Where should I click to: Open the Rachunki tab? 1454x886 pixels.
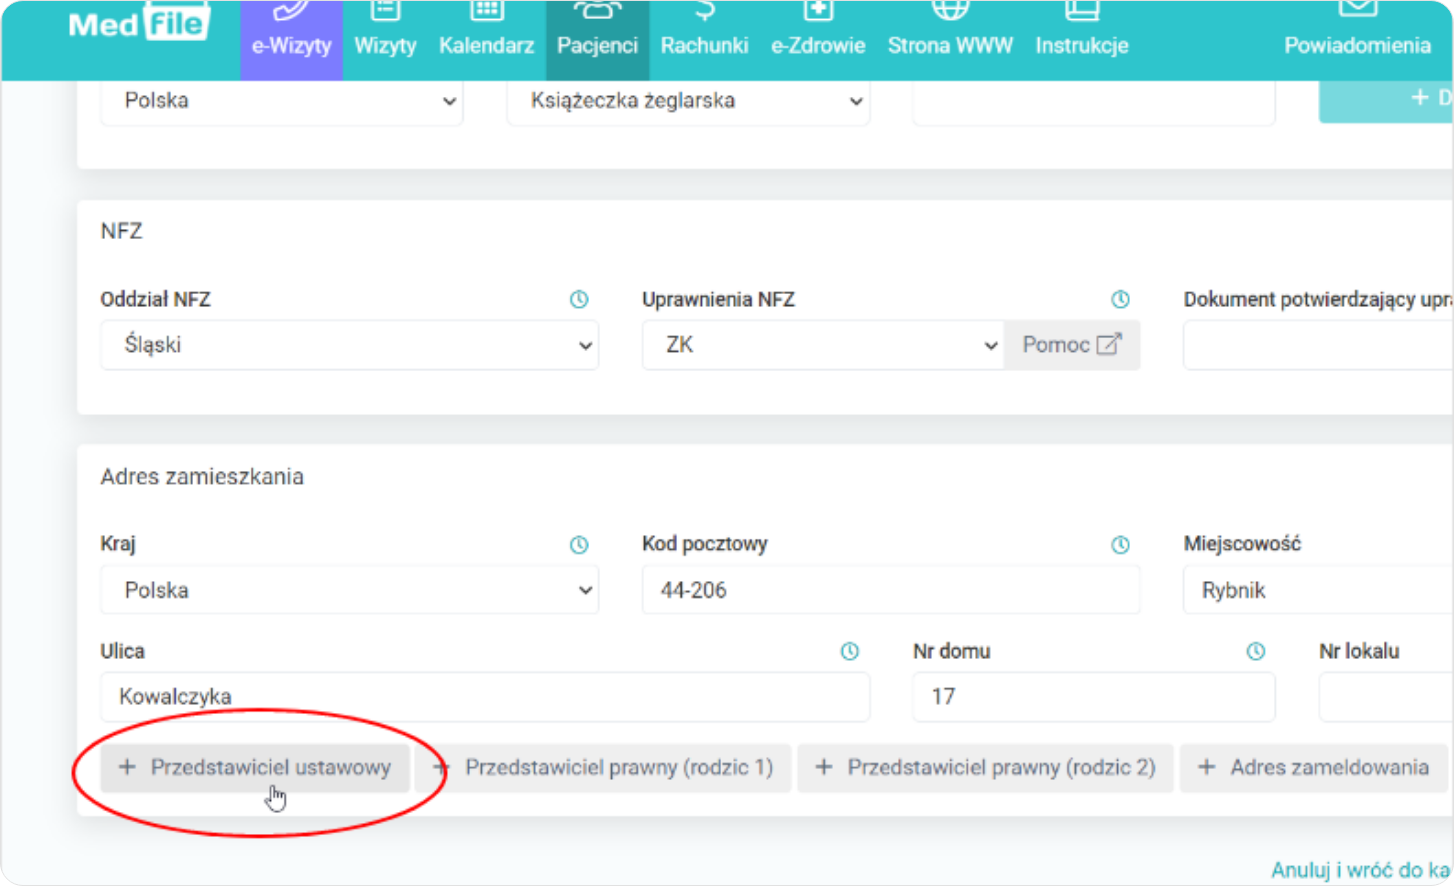tap(704, 40)
